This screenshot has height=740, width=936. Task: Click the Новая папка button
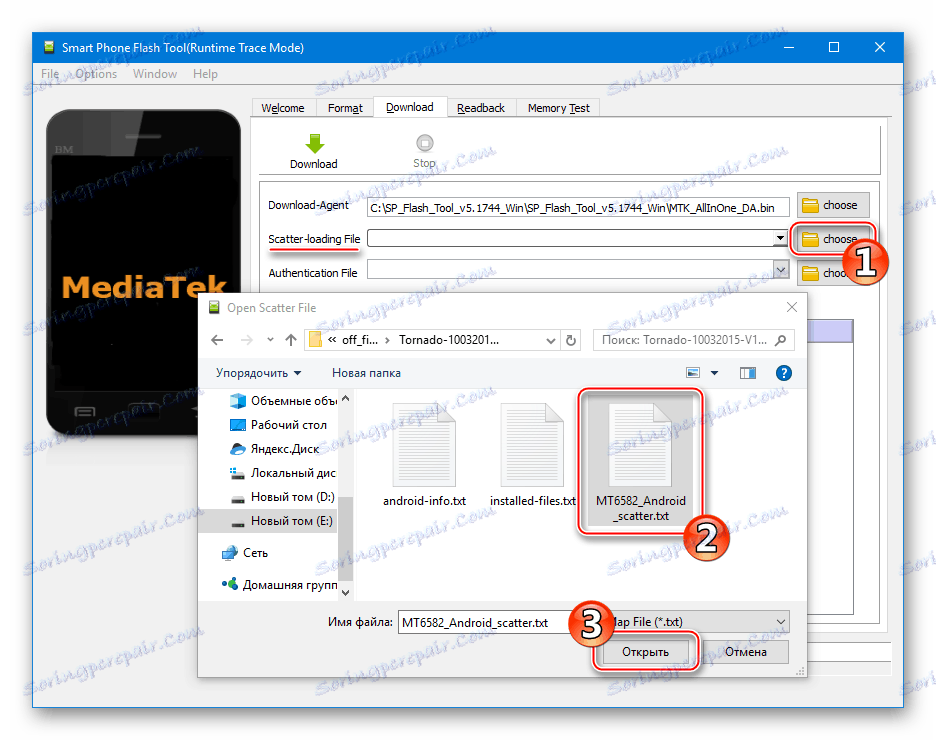coord(366,373)
